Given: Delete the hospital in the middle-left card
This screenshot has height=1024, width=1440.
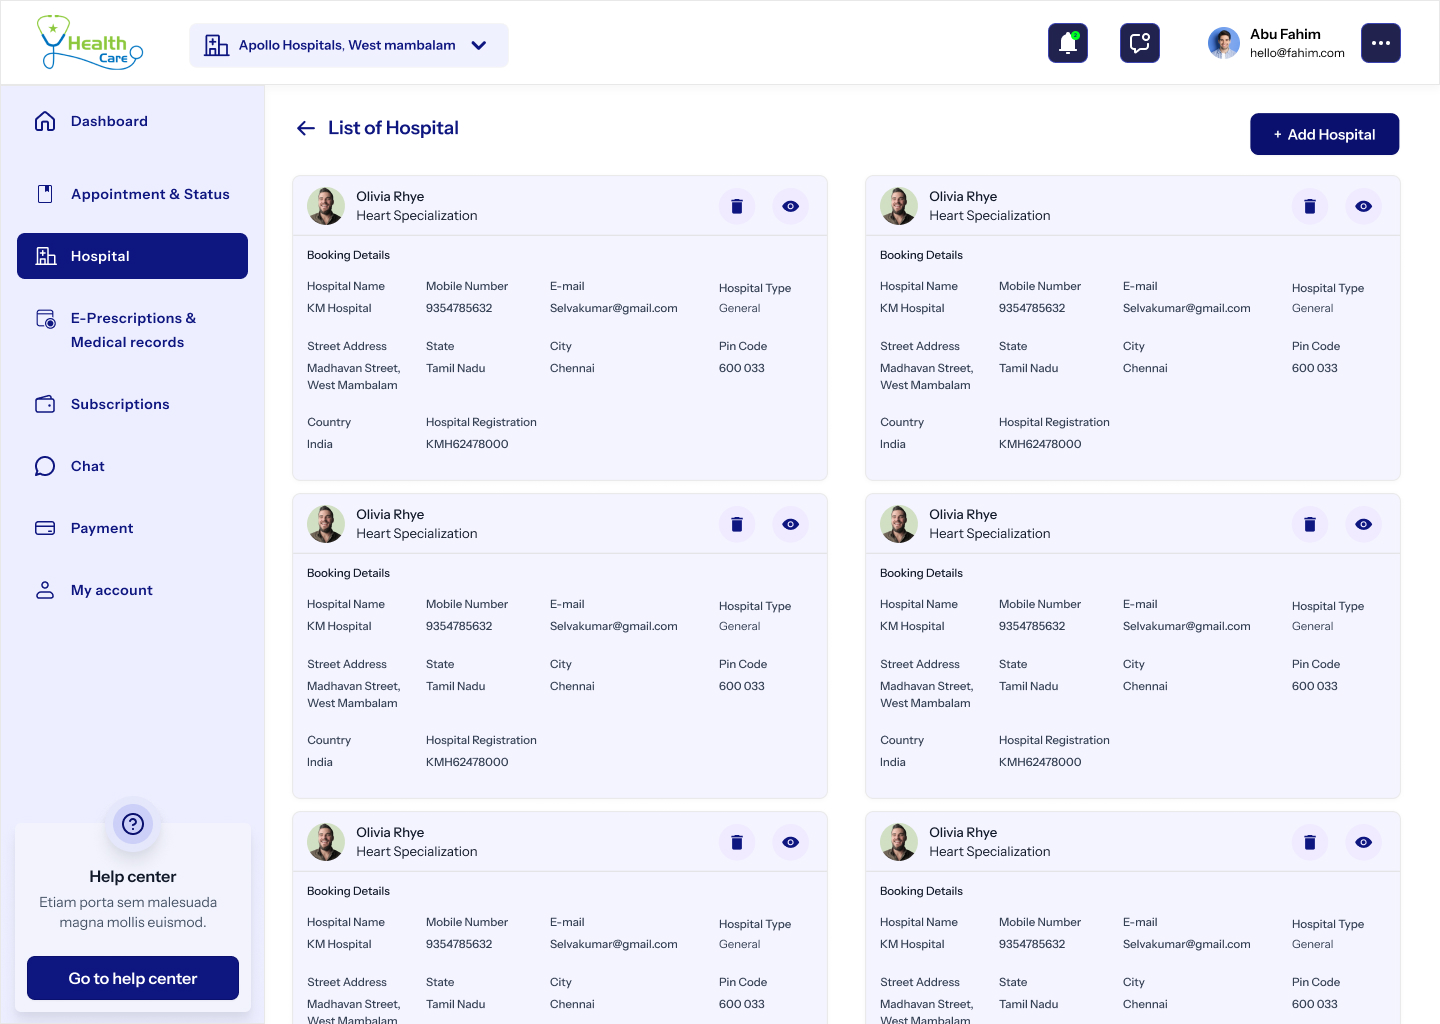Looking at the screenshot, I should (x=737, y=524).
